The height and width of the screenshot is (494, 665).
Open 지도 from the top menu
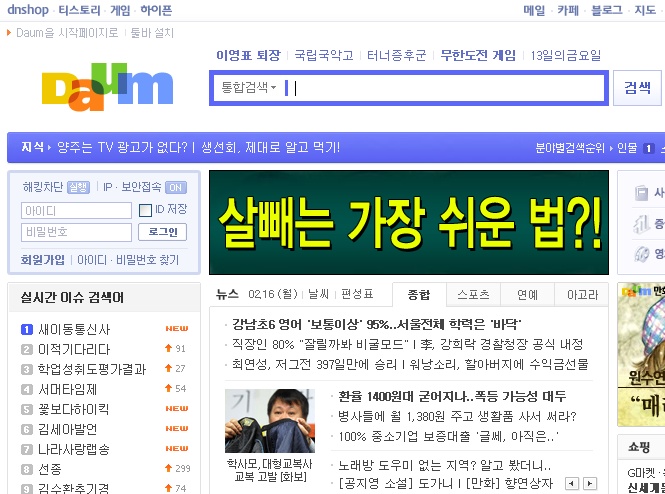click(x=645, y=10)
